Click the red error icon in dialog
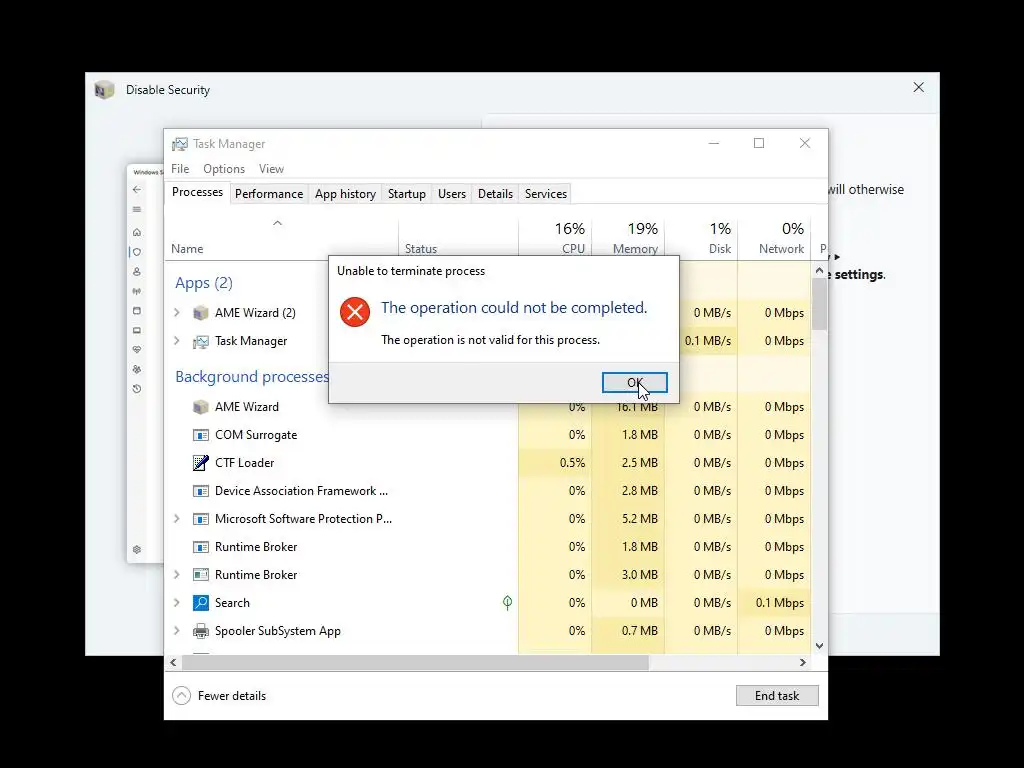The width and height of the screenshot is (1024, 768). tap(355, 312)
